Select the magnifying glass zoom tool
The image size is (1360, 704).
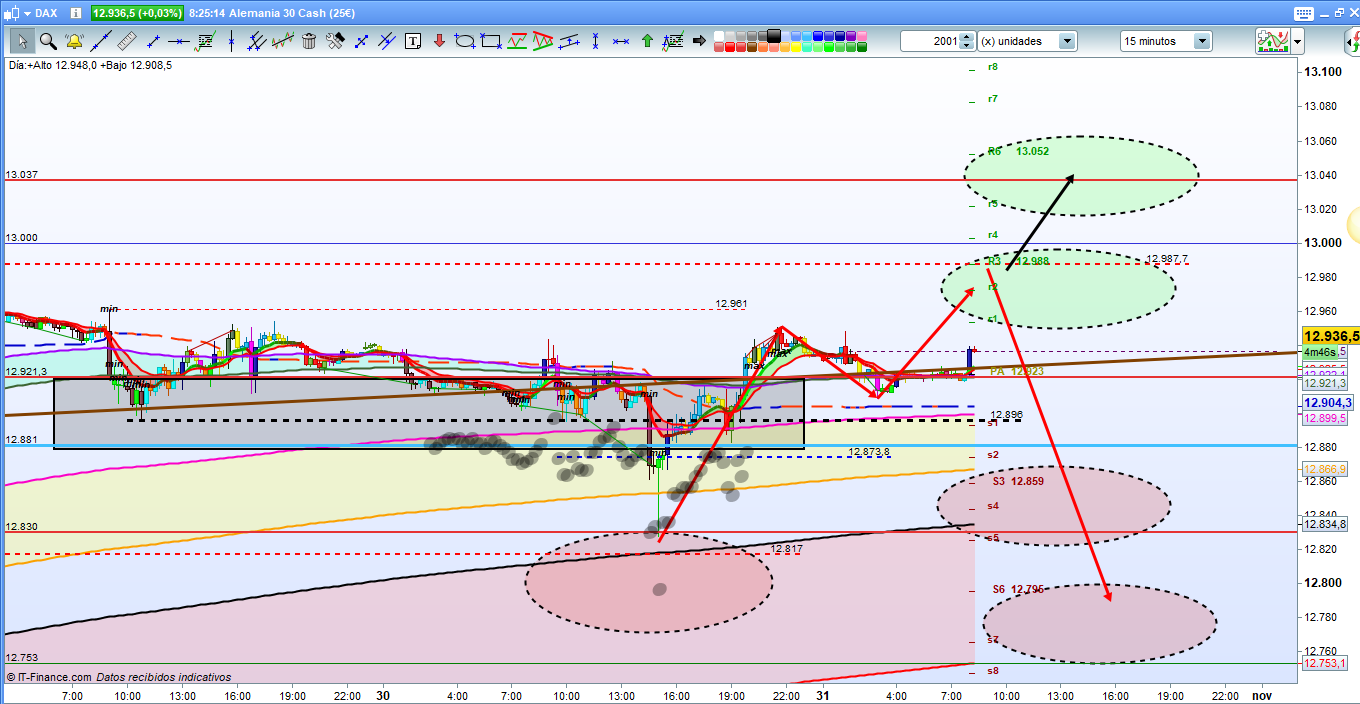(x=47, y=41)
